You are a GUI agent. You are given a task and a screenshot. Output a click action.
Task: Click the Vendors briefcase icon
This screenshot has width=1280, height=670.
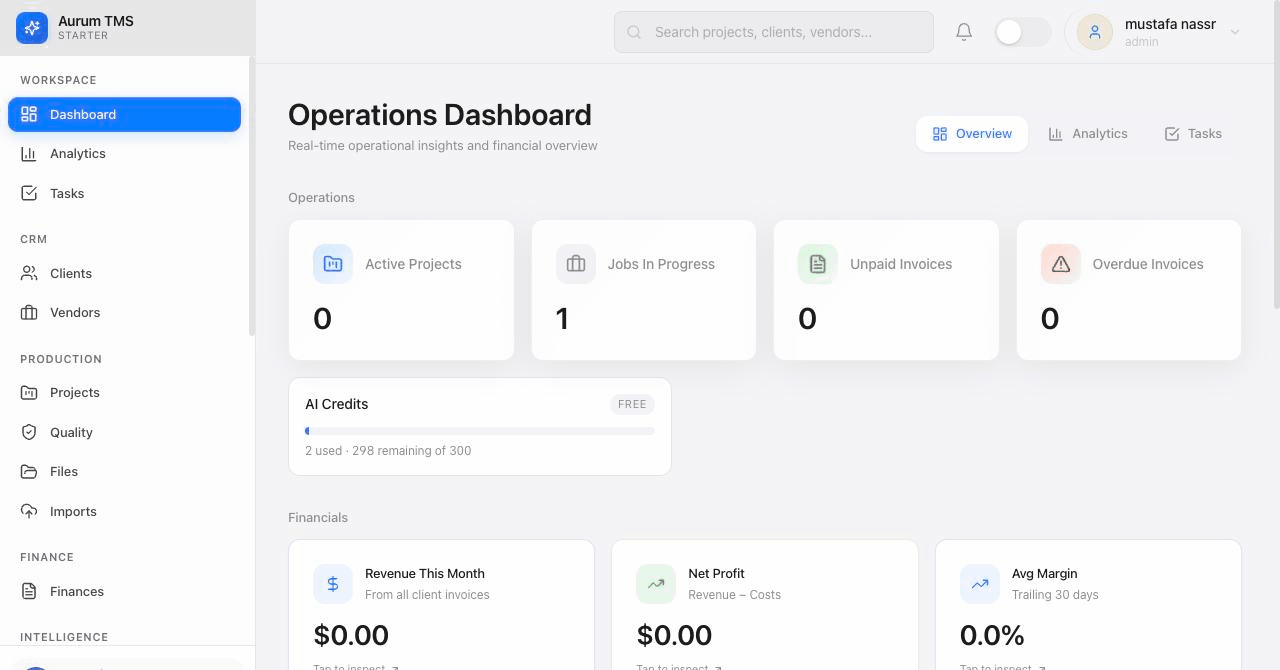point(29,312)
